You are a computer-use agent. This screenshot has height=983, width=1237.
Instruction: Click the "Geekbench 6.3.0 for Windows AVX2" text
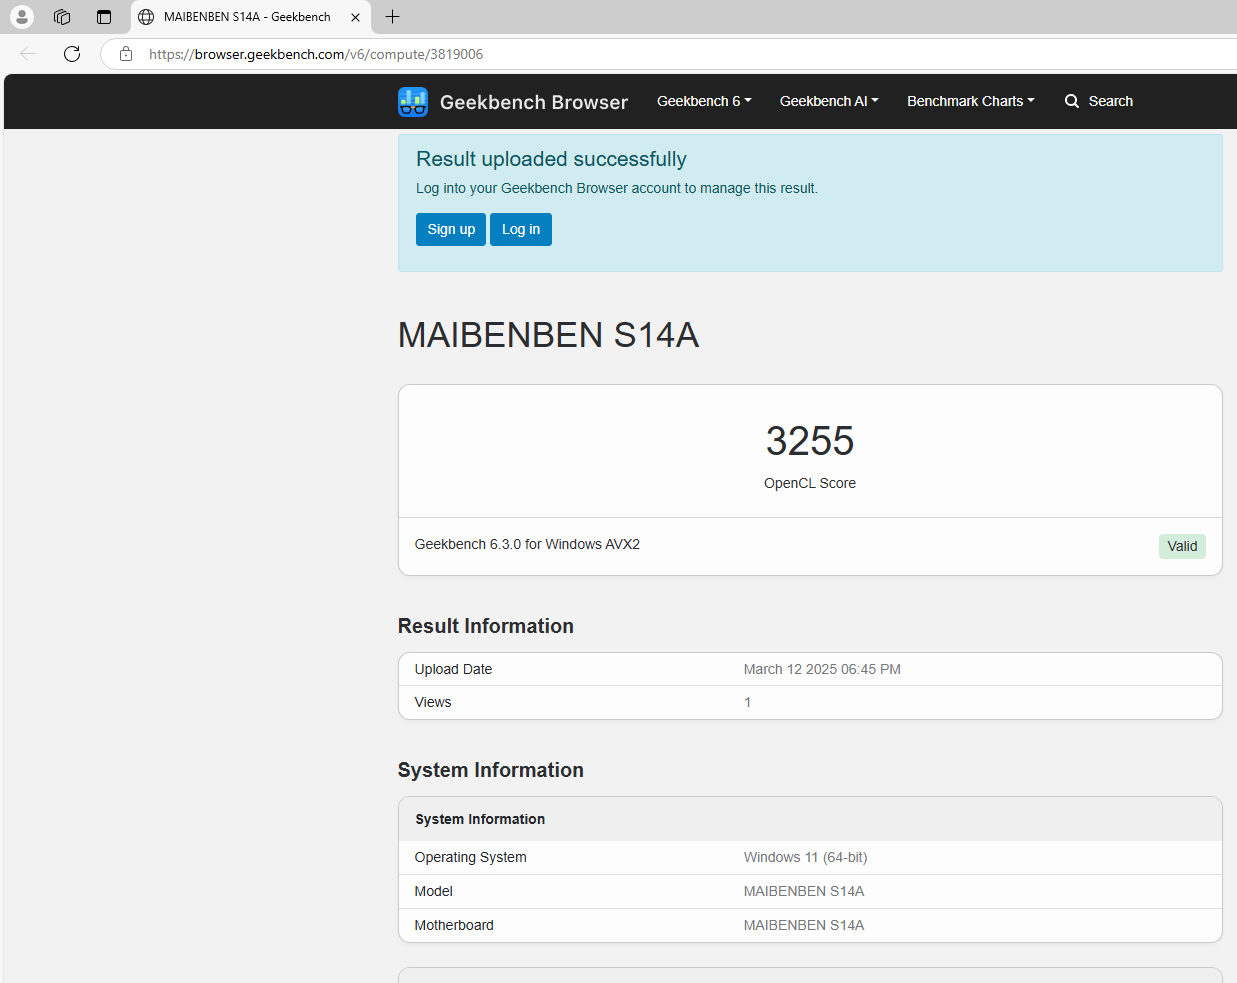527,544
